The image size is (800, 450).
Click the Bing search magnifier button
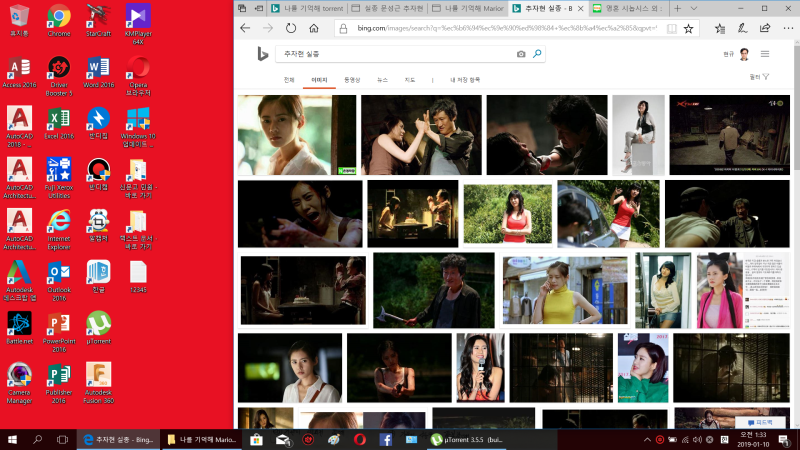pos(537,53)
